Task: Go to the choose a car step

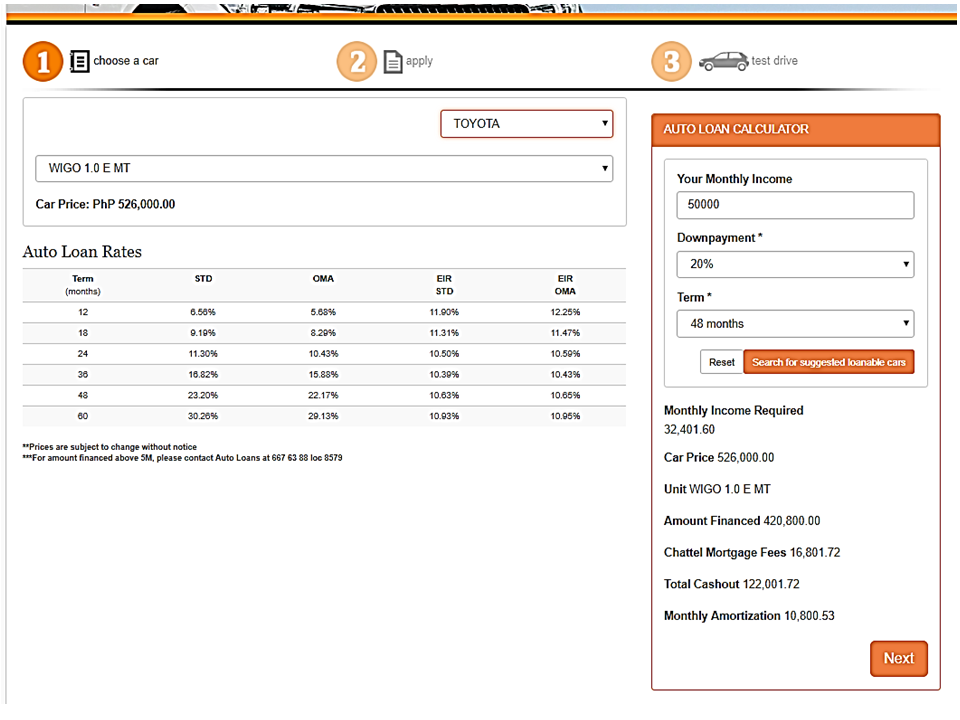Action: click(126, 61)
